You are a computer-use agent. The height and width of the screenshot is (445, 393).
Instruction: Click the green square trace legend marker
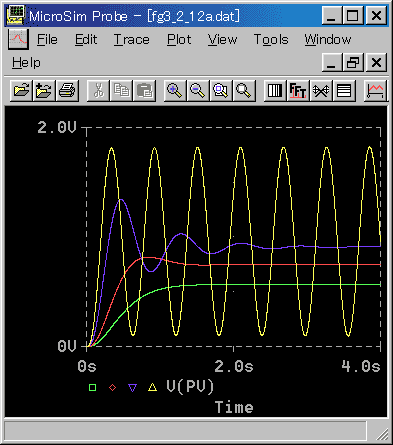93,387
